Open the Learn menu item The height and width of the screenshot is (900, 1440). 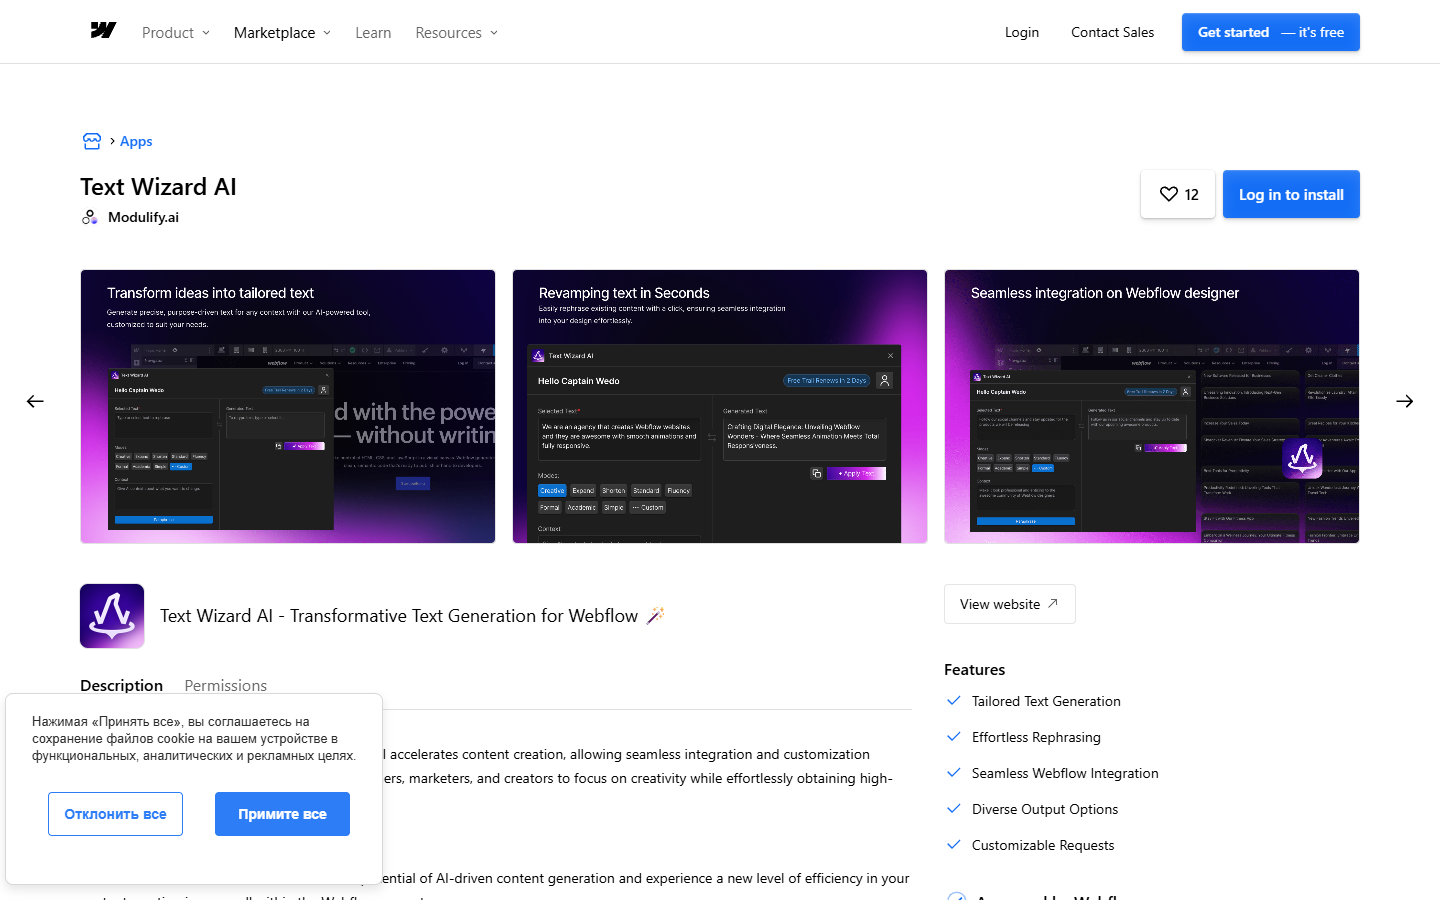(x=373, y=33)
